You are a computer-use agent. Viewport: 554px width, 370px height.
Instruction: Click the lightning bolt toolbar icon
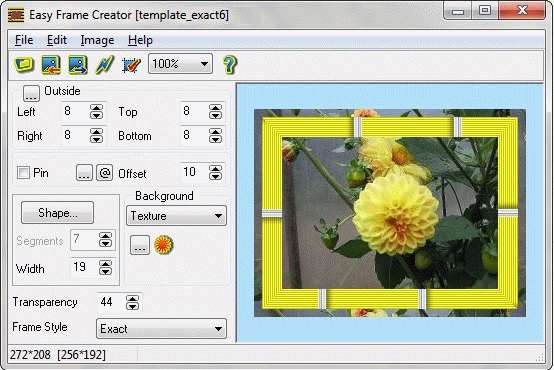coord(105,65)
